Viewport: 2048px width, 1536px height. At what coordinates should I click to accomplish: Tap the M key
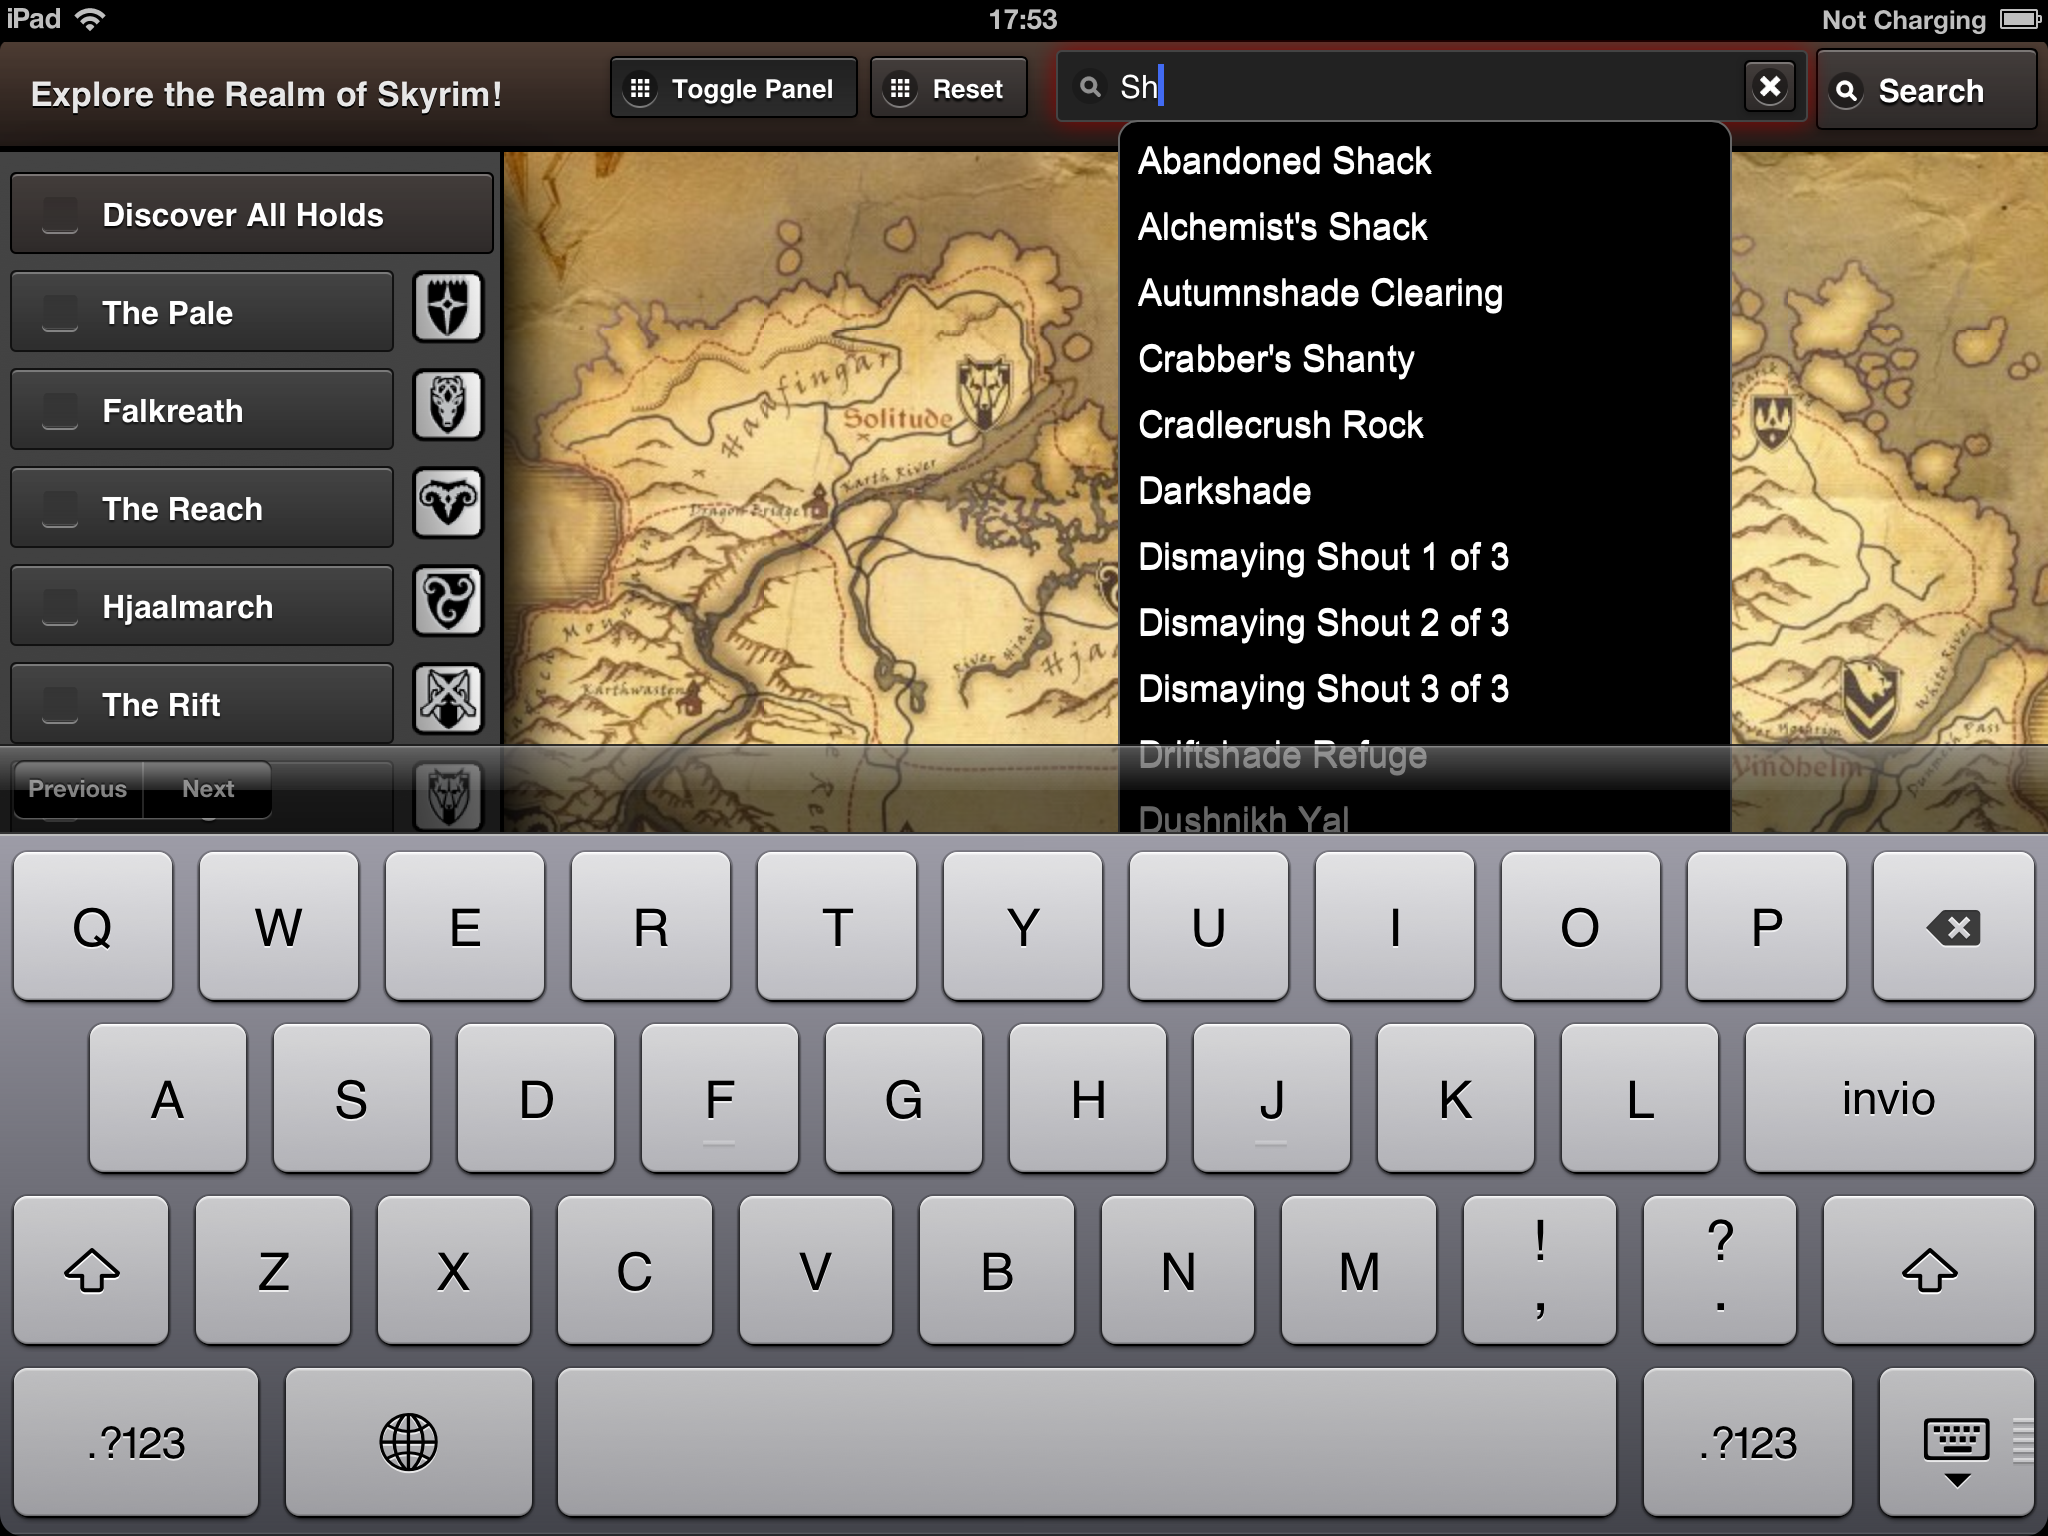(1358, 1270)
